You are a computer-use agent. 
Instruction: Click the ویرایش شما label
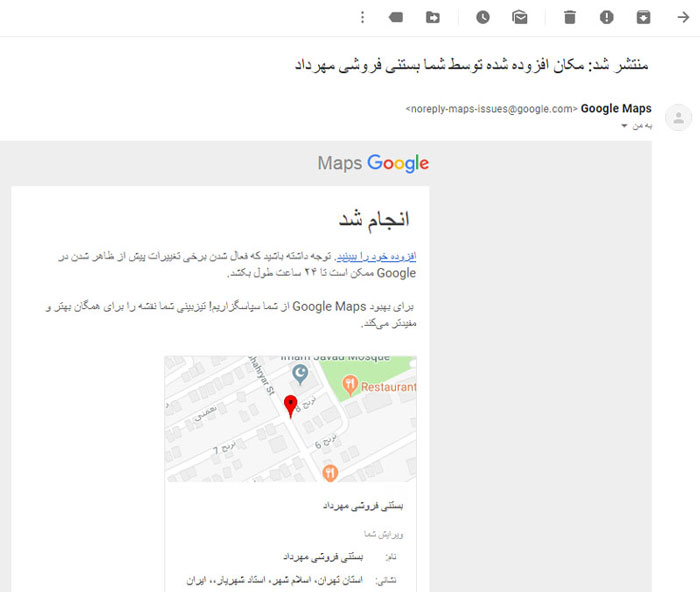tap(383, 534)
